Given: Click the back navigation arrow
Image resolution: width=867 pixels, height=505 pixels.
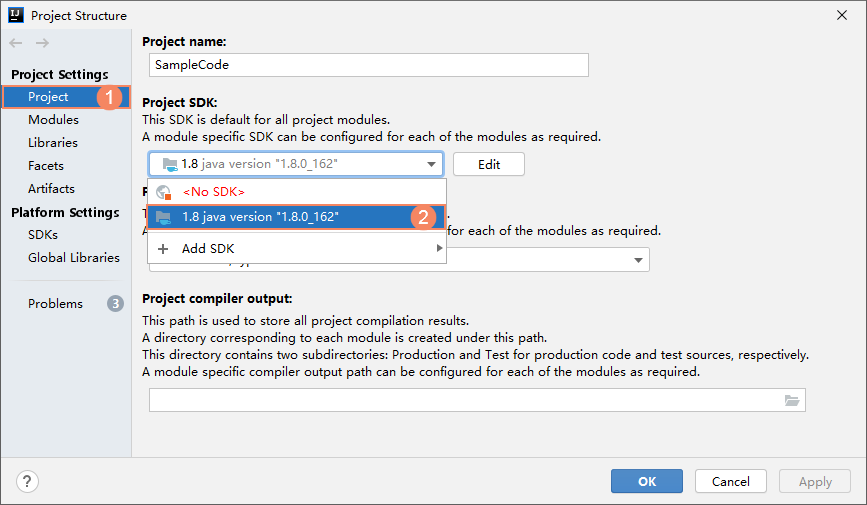Looking at the screenshot, I should [x=16, y=43].
